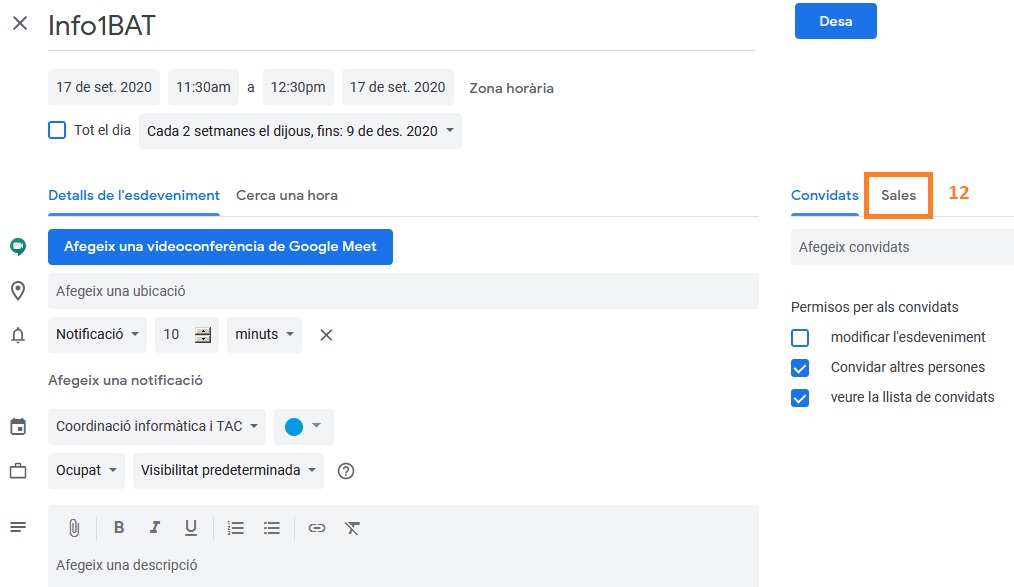Image resolution: width=1014 pixels, height=587 pixels.
Task: Add a Google Meet videoconference
Action: click(x=220, y=246)
